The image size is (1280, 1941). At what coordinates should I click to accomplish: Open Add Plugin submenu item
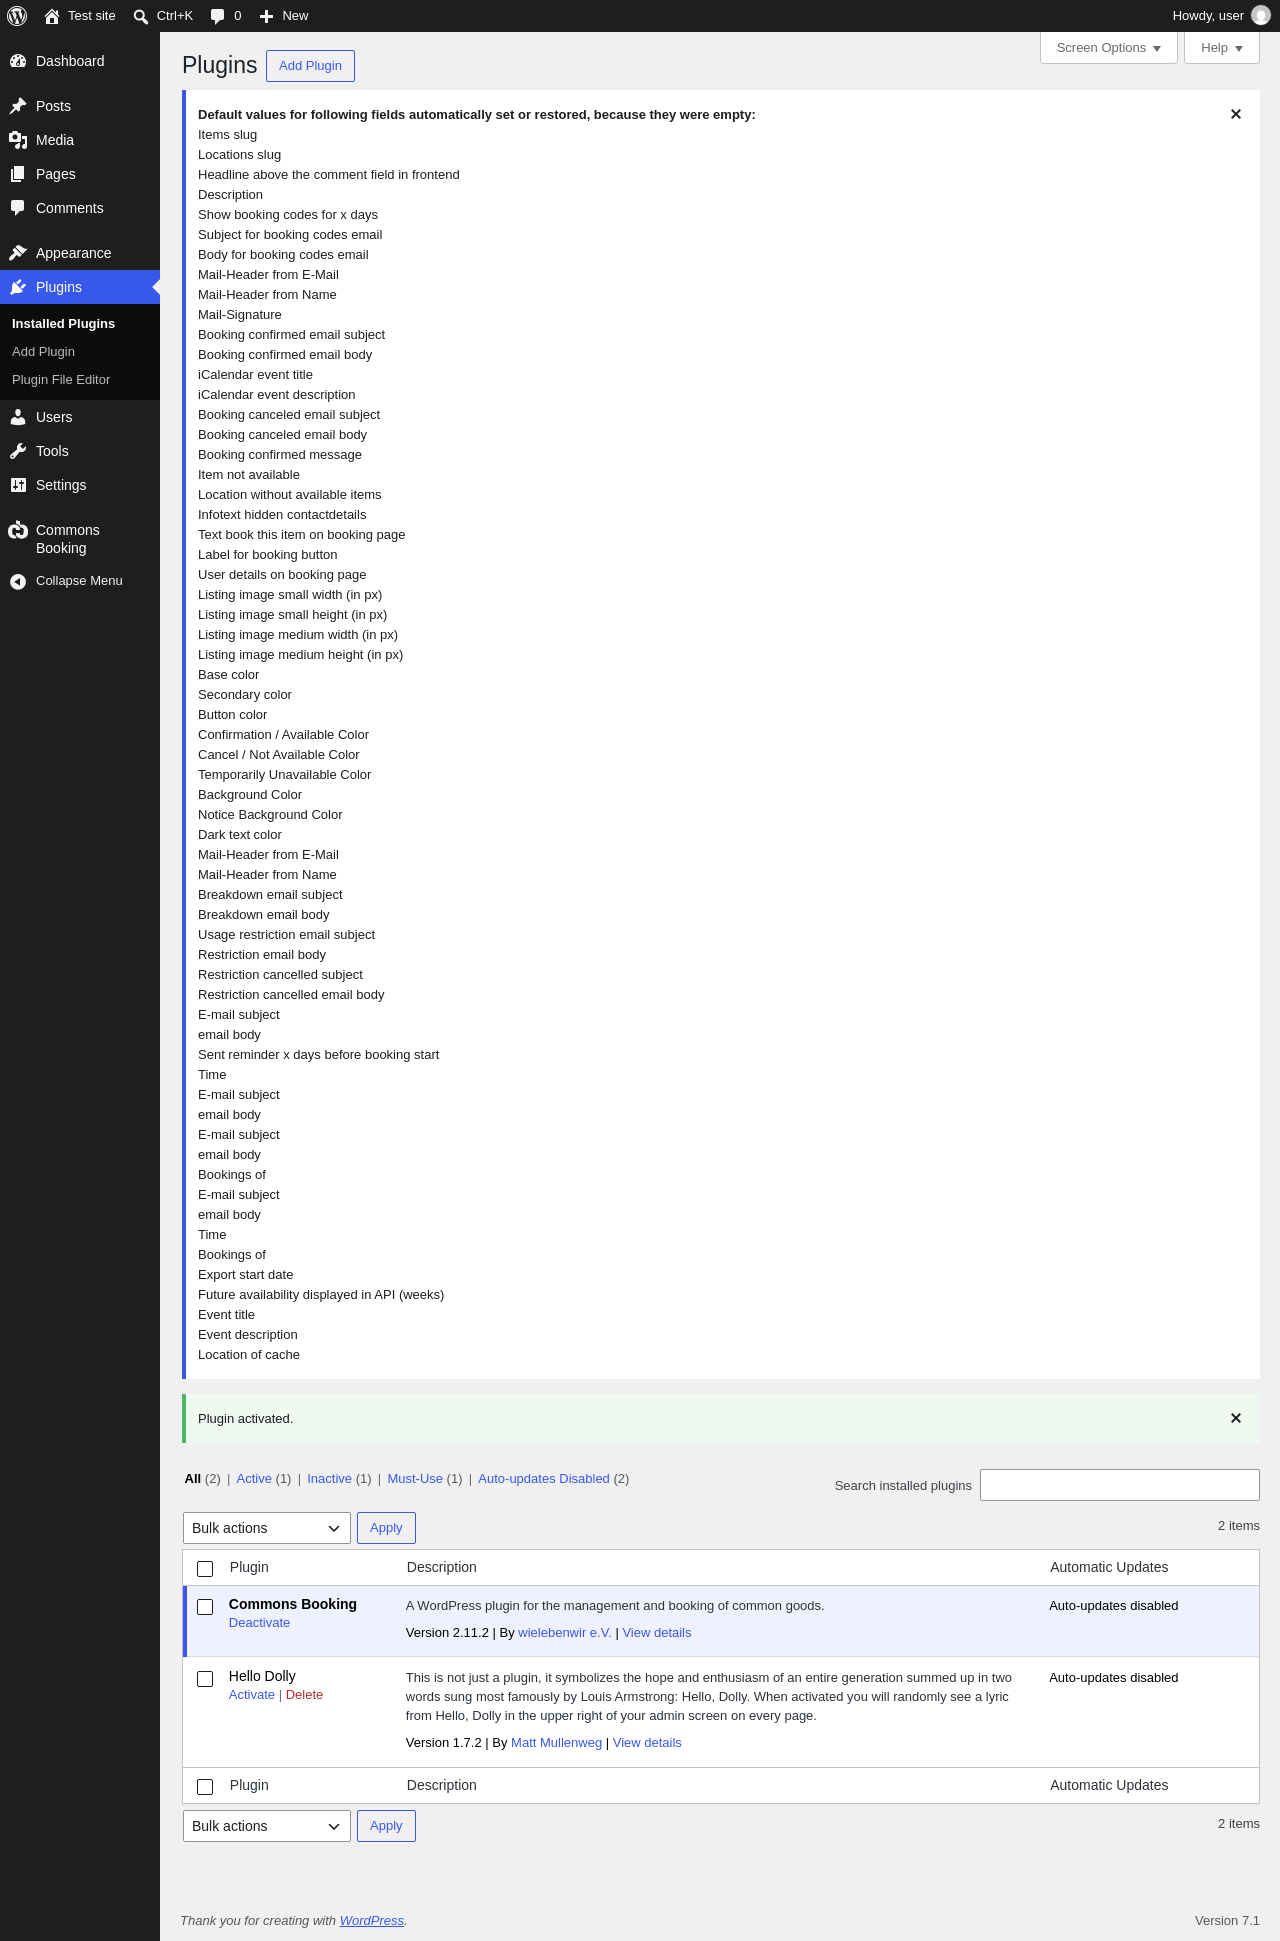click(x=43, y=352)
